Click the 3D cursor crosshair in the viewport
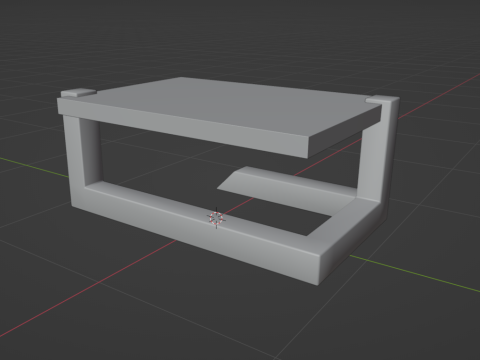Viewport: 480px width, 360px height. click(216, 218)
